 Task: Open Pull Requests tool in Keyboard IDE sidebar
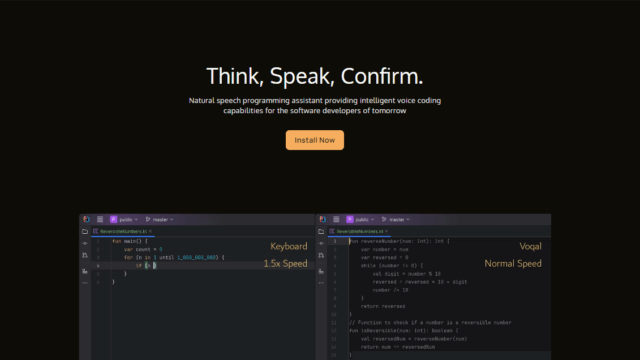[85, 255]
